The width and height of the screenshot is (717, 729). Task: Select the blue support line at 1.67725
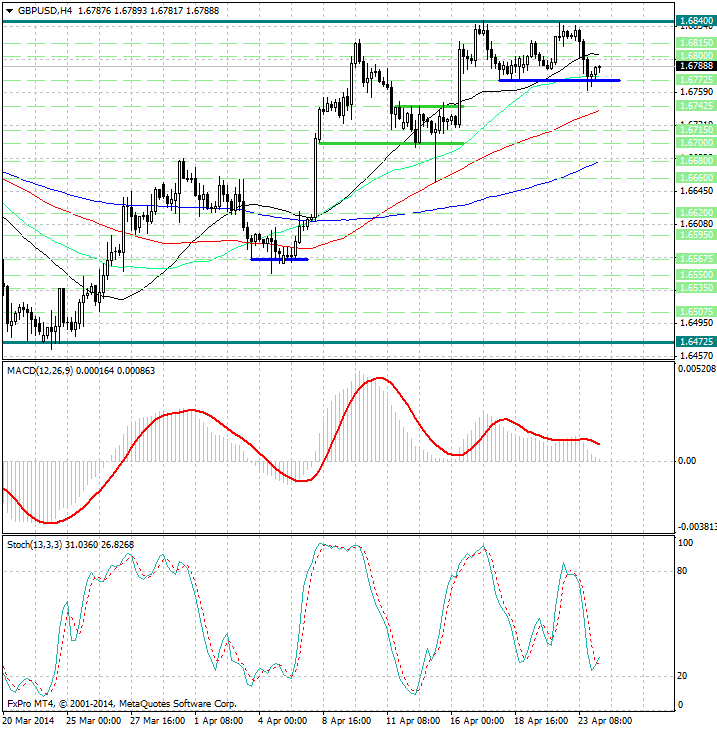pyautogui.click(x=559, y=80)
